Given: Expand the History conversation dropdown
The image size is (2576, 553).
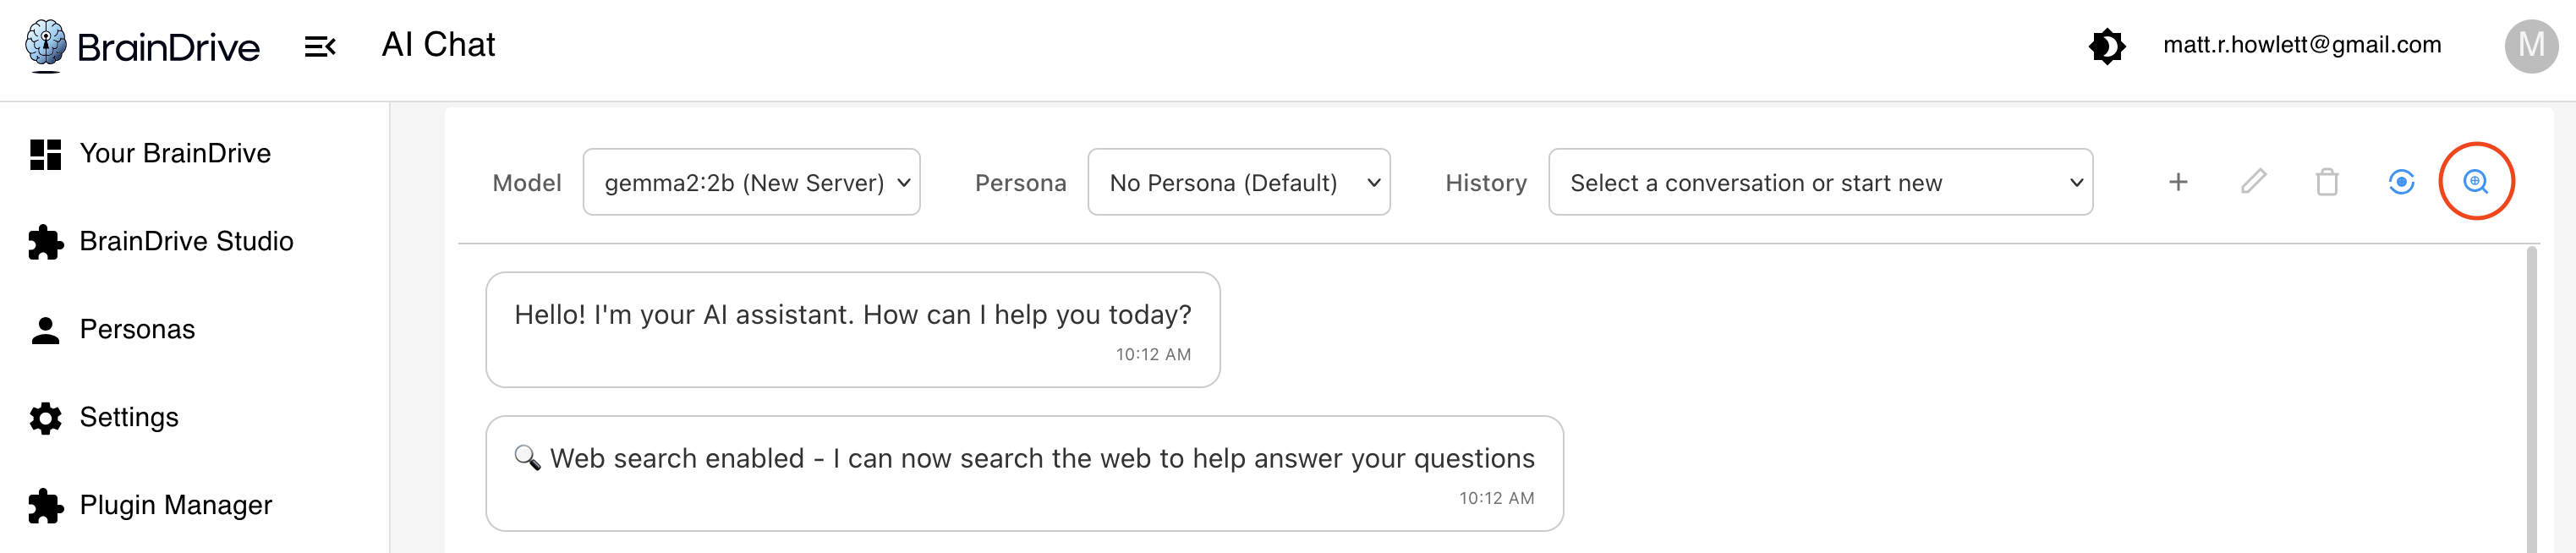Looking at the screenshot, I should tap(1820, 182).
